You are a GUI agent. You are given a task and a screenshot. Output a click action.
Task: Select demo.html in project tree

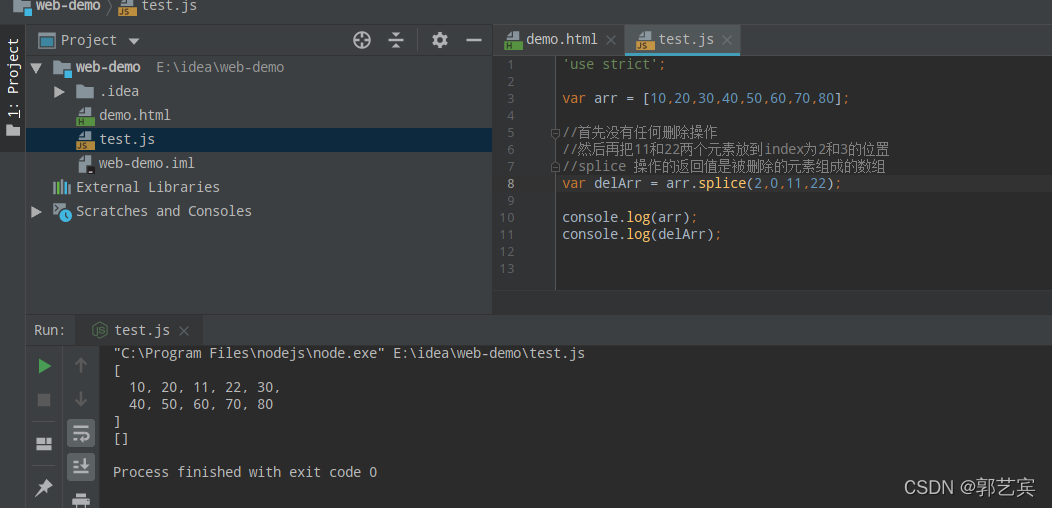[134, 115]
